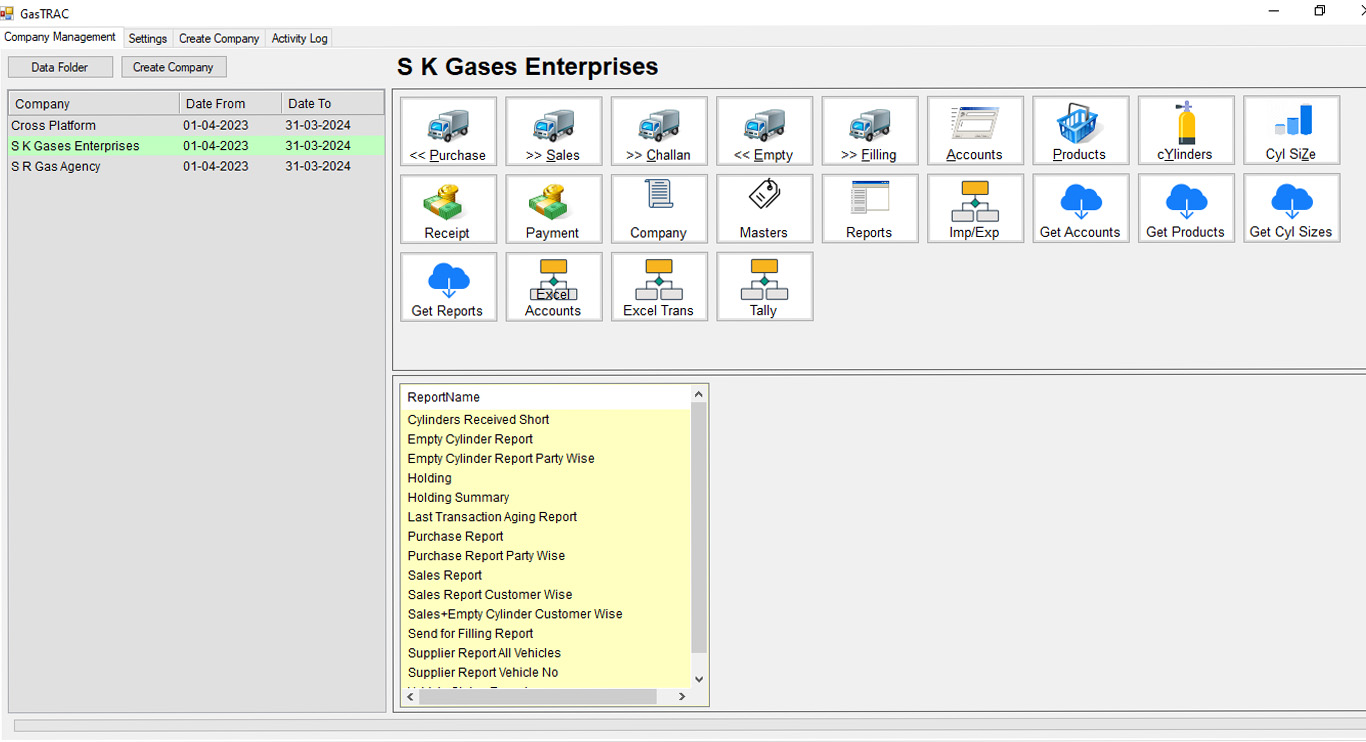This screenshot has height=742, width=1366.
Task: Open the Products basket icon
Action: 1081,131
